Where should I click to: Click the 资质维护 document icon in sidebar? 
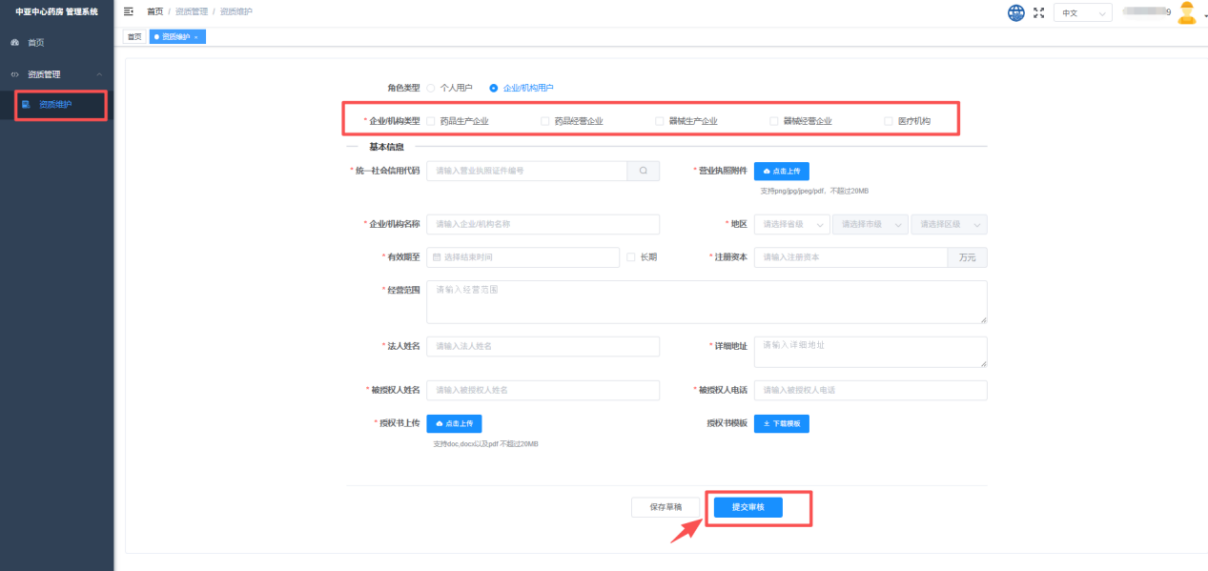pos(26,104)
